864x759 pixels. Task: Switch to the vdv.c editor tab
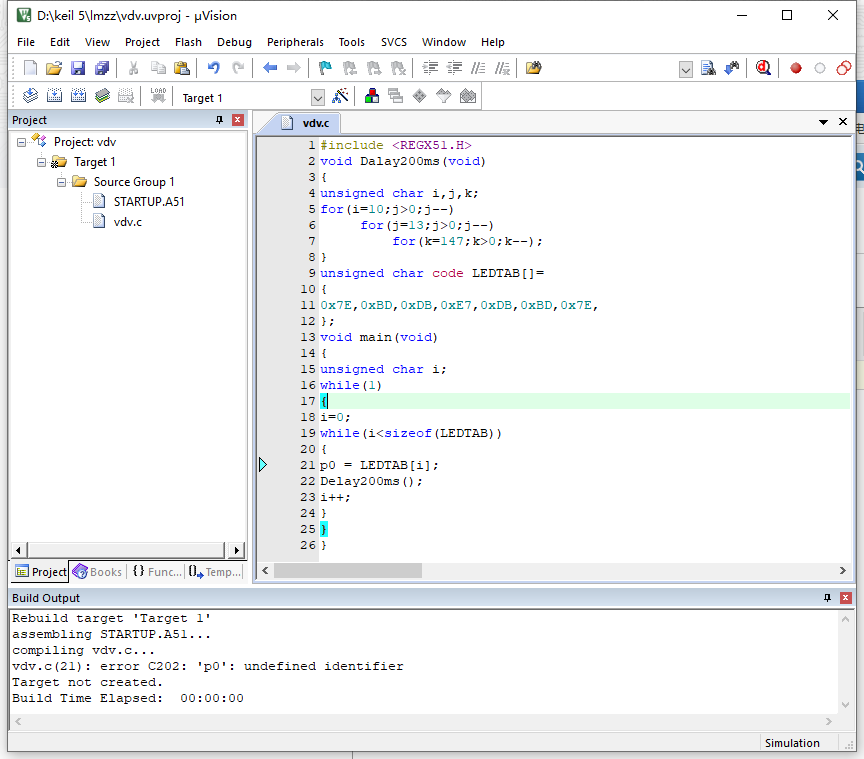pyautogui.click(x=316, y=123)
